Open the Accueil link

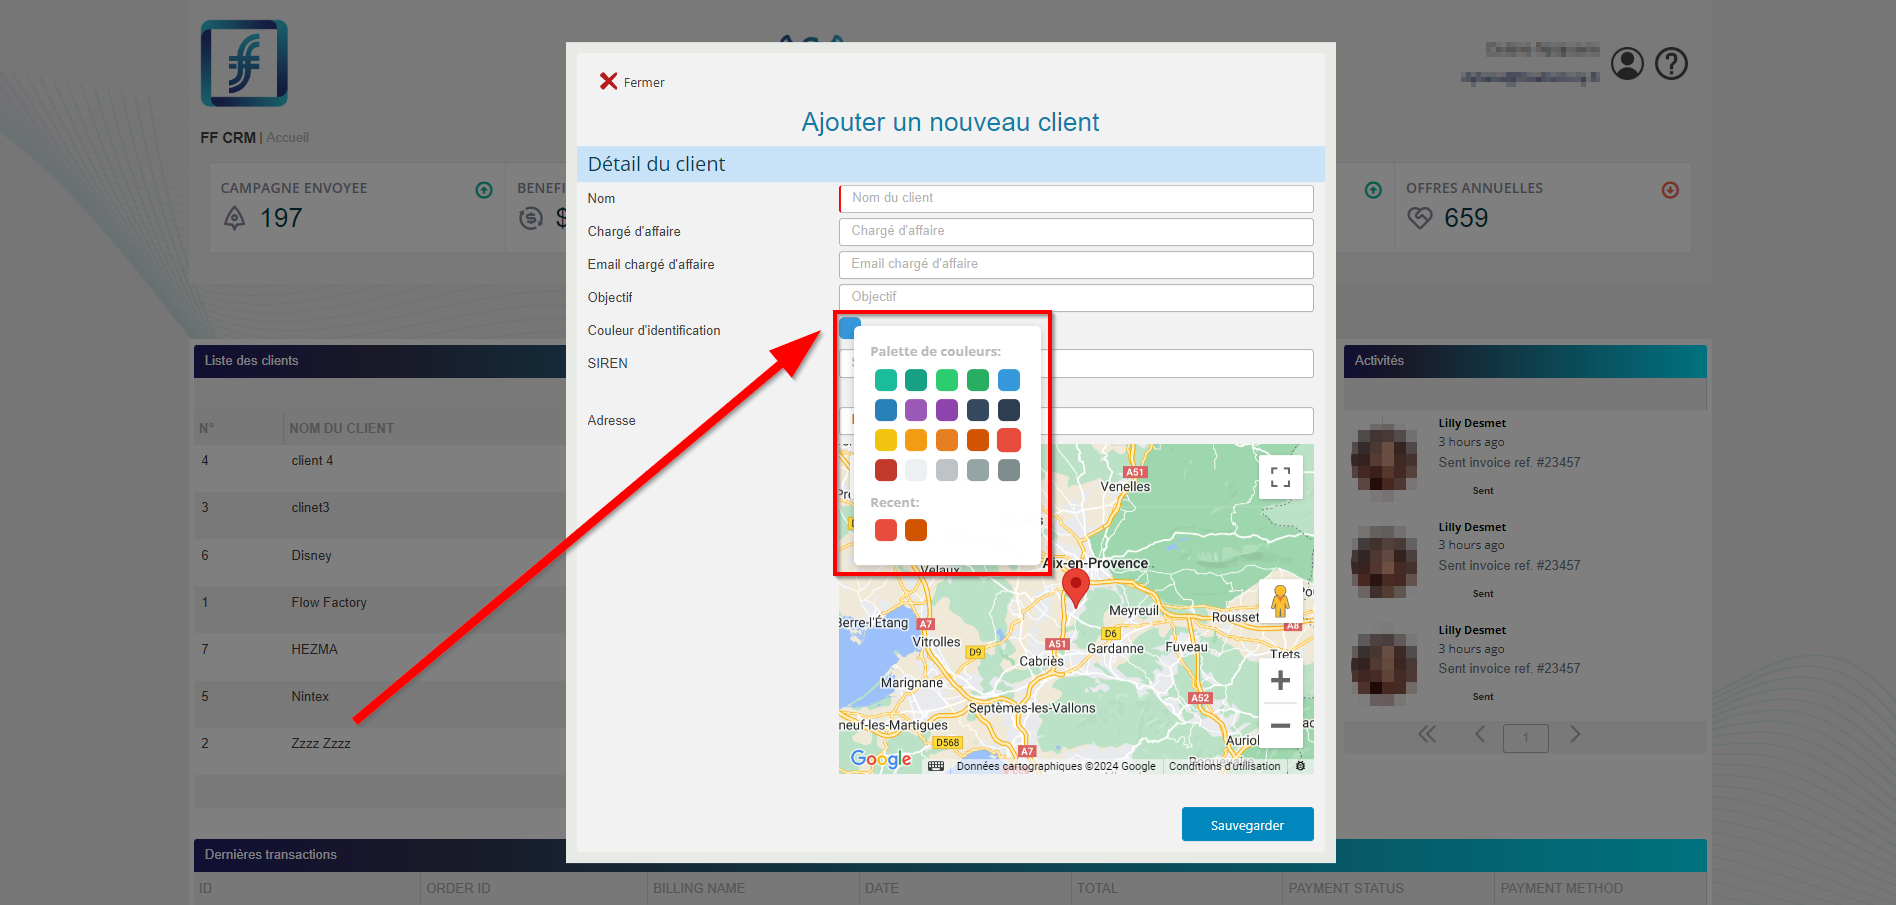(287, 137)
